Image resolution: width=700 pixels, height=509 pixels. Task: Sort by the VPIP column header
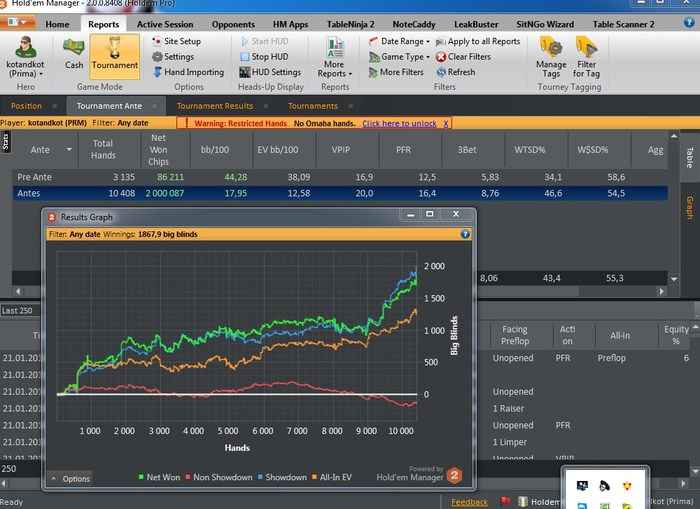341,150
